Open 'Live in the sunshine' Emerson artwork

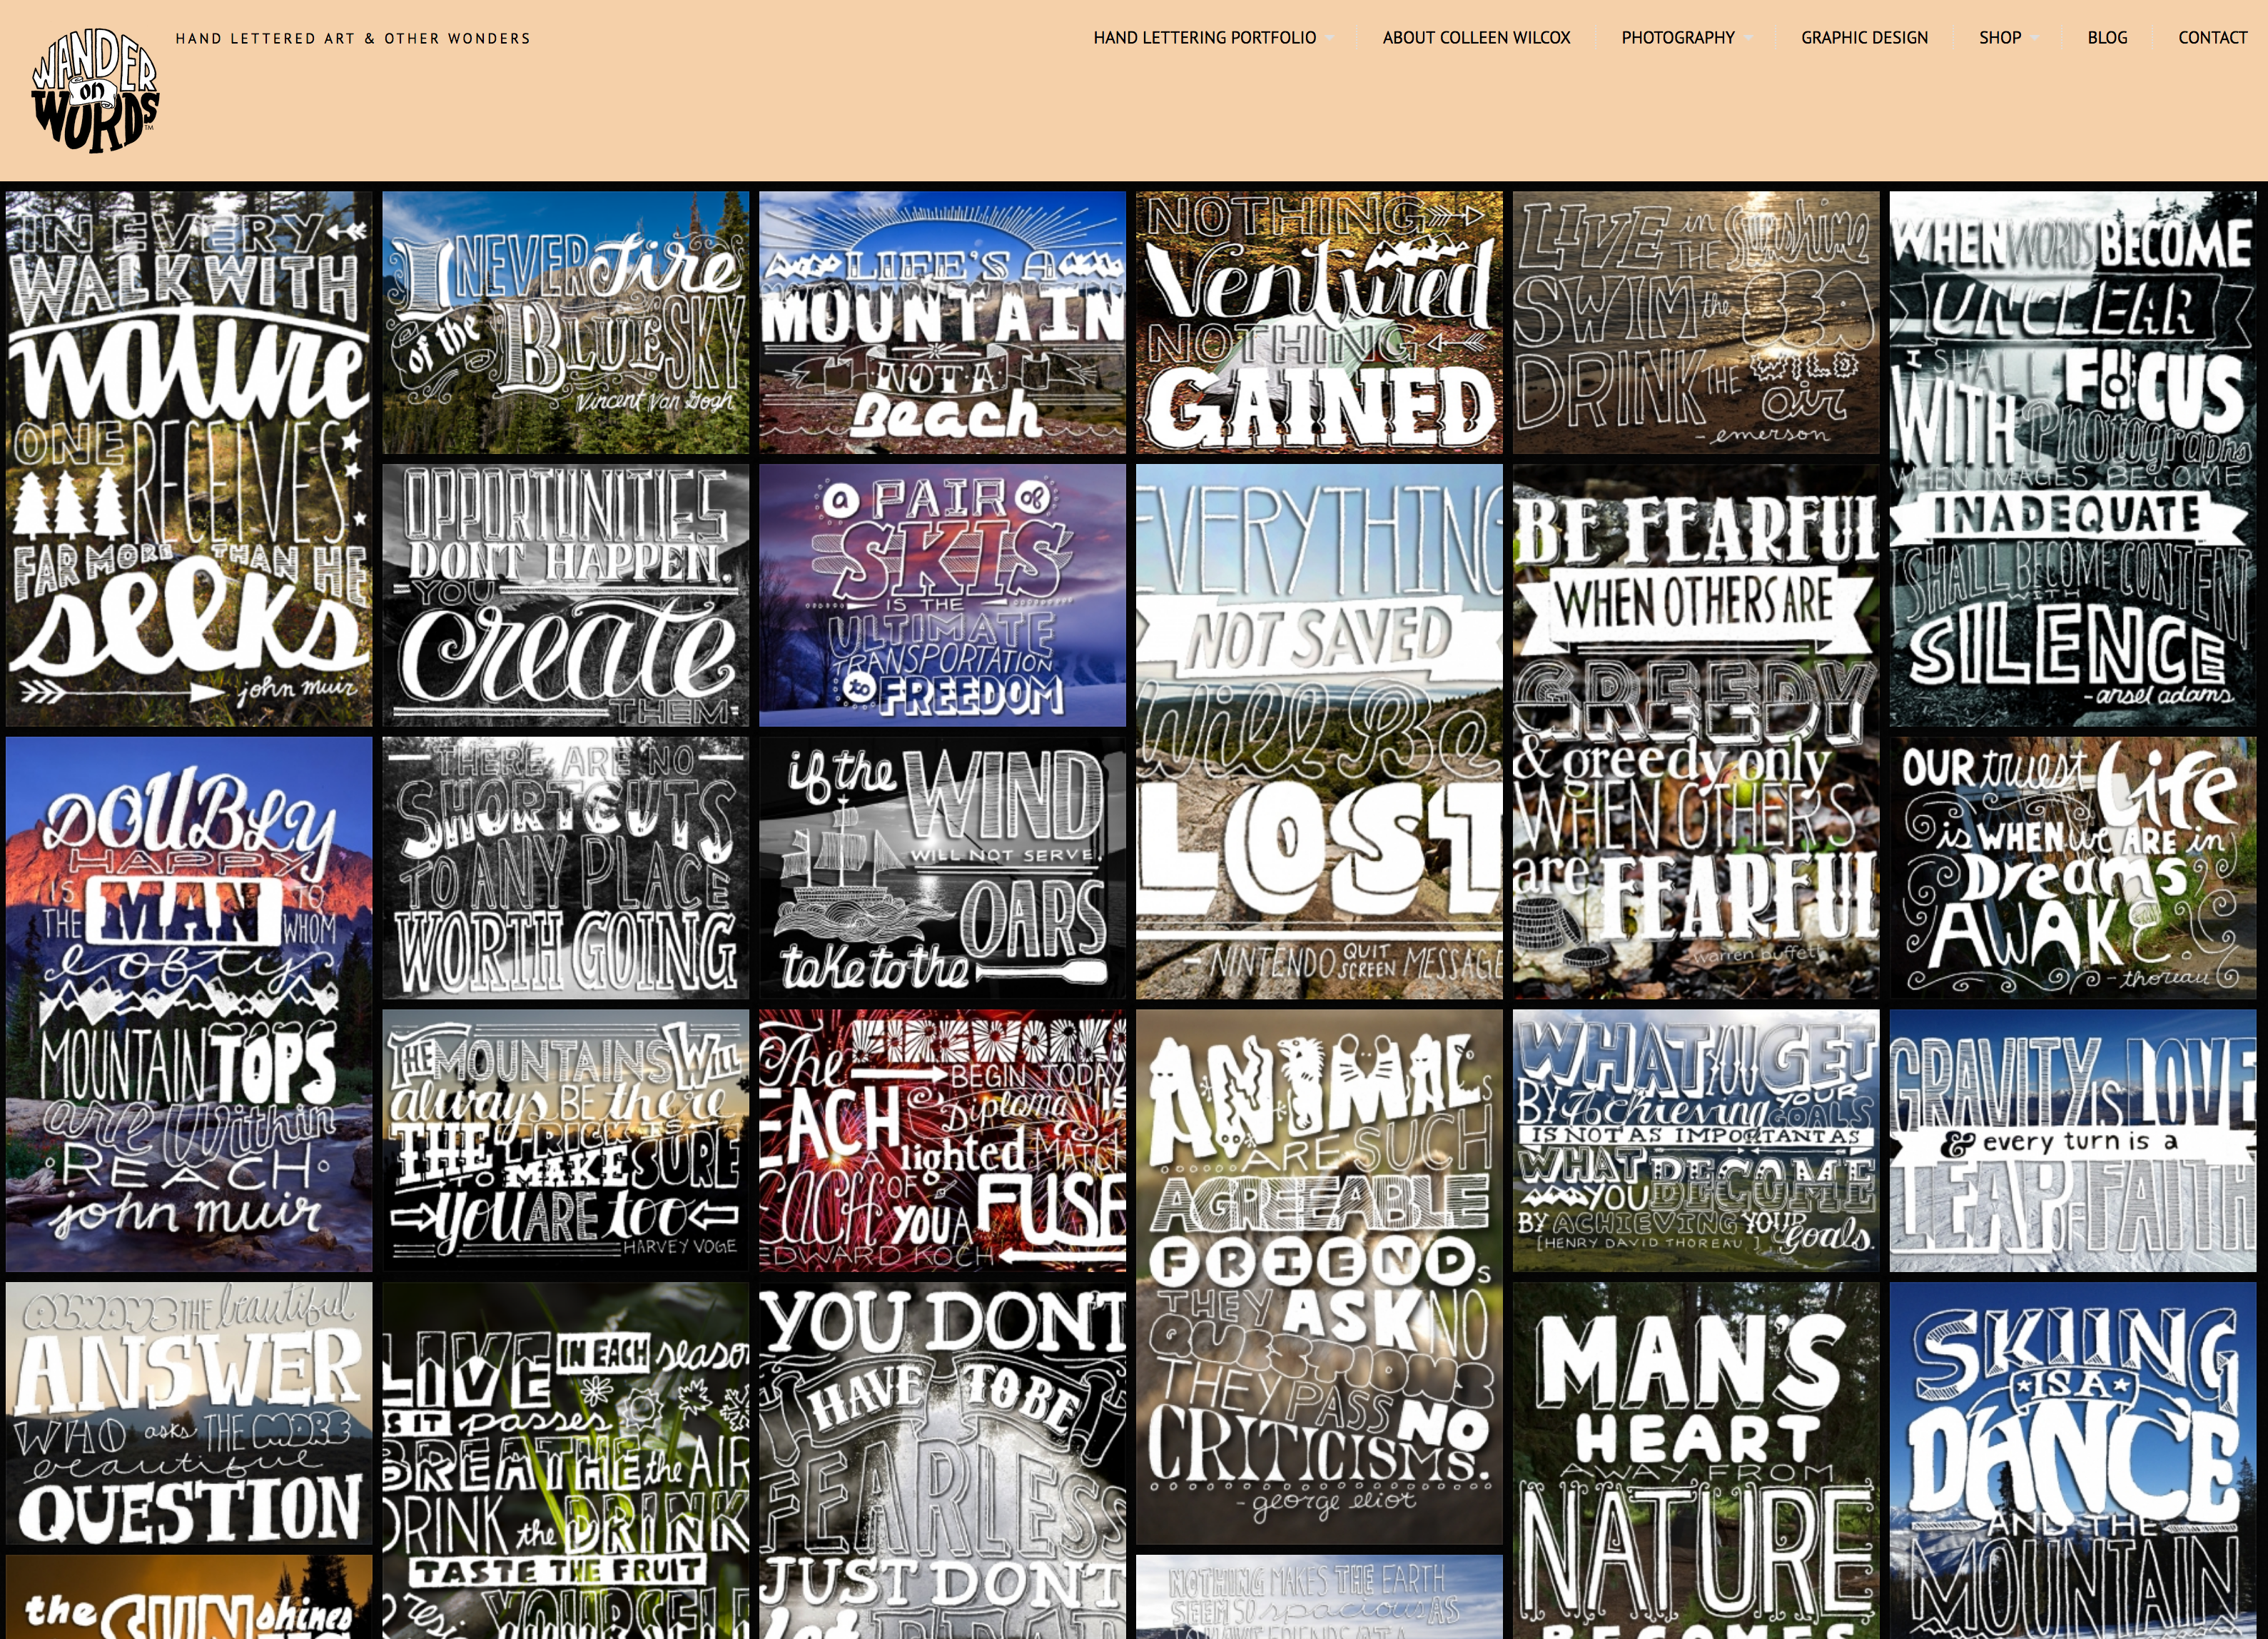[1696, 323]
